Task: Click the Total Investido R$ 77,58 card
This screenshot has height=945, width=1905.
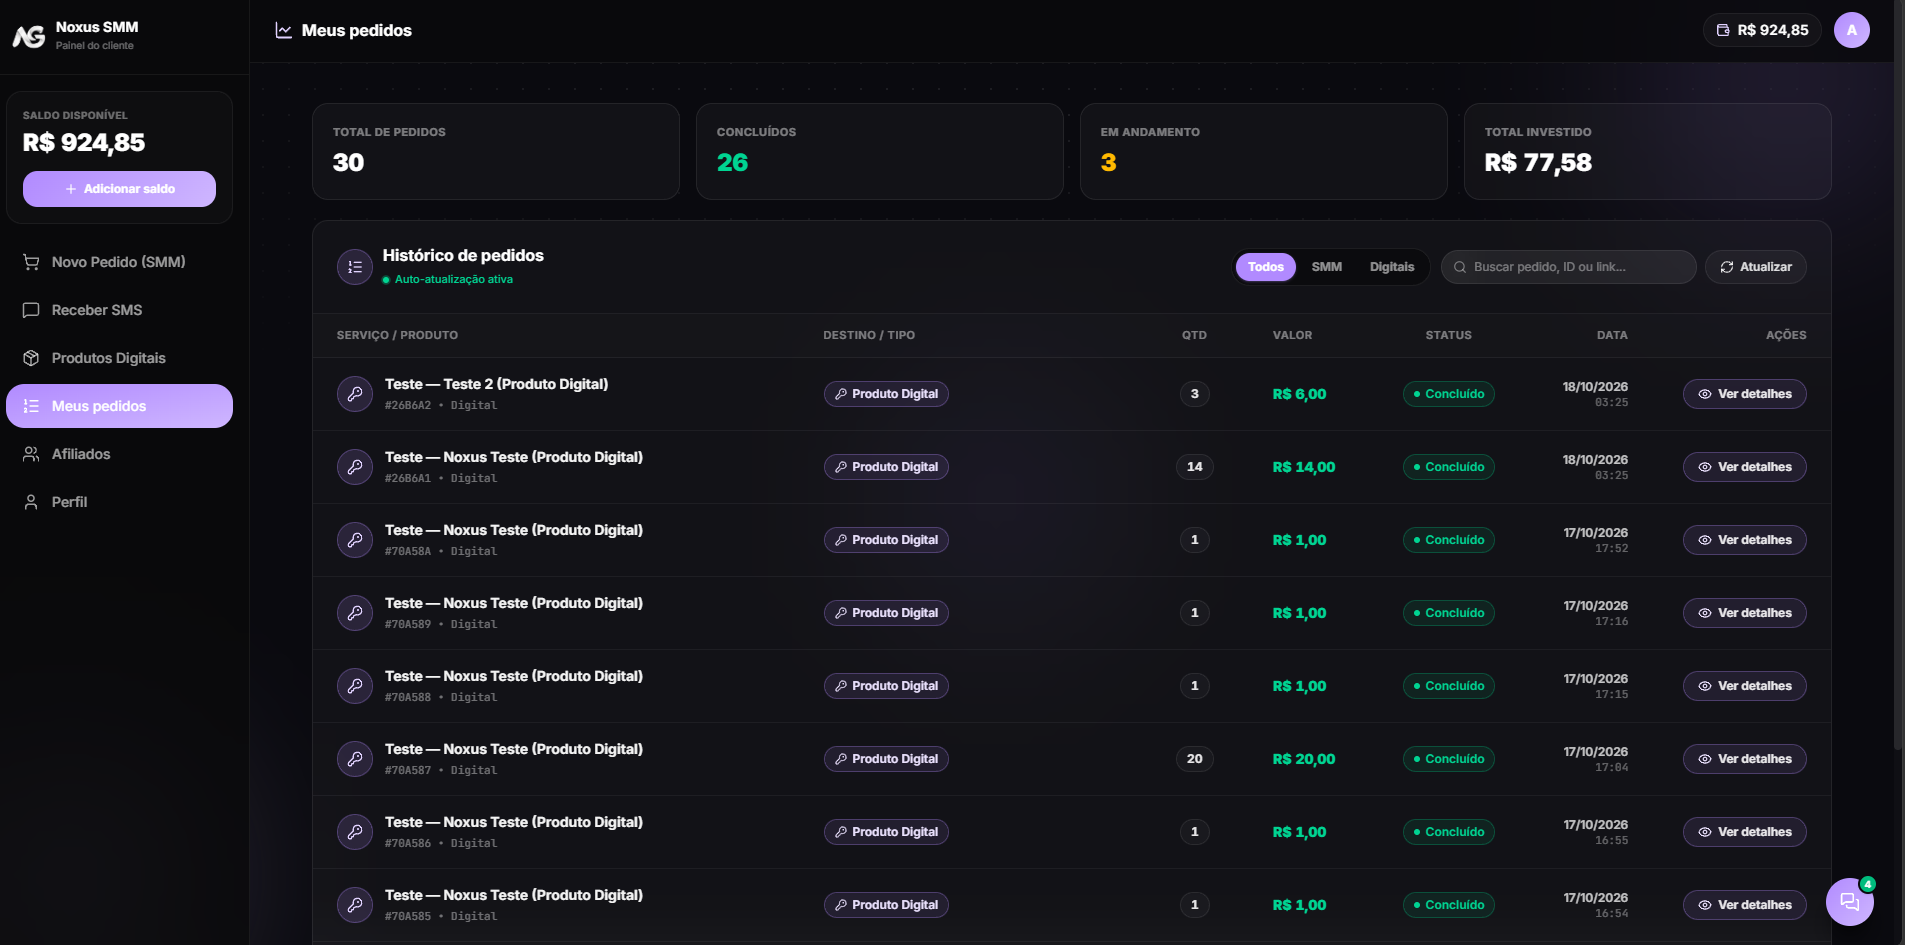Action: click(x=1648, y=152)
